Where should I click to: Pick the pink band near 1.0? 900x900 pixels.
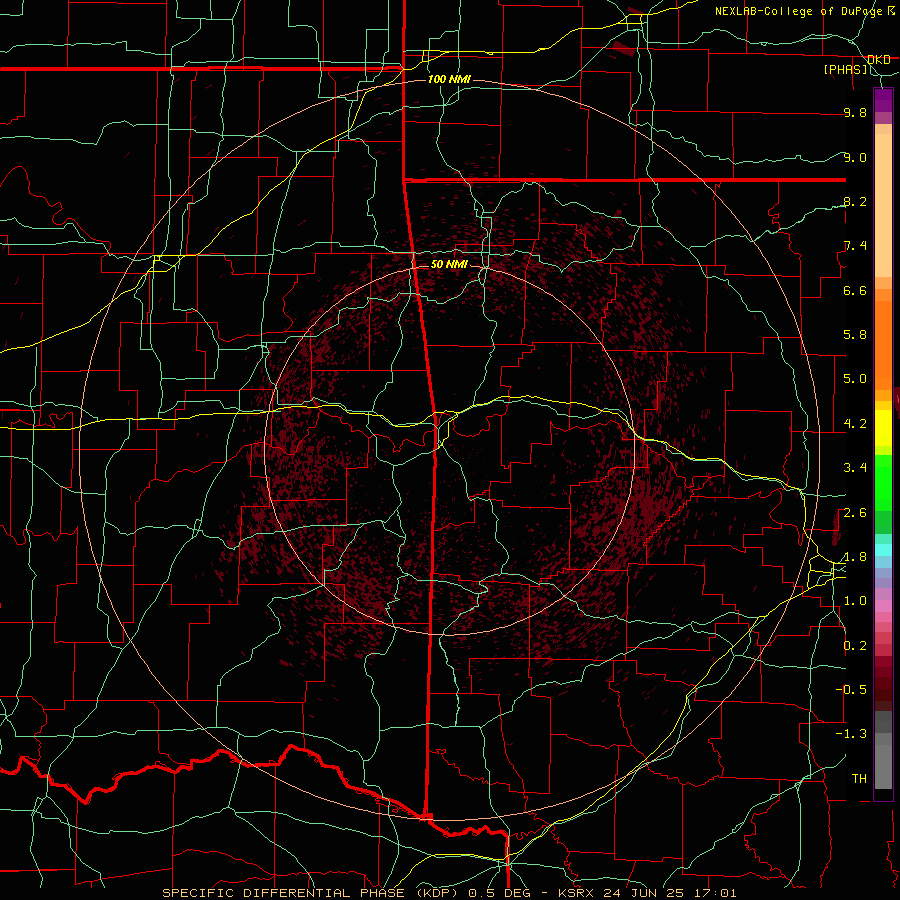[883, 606]
